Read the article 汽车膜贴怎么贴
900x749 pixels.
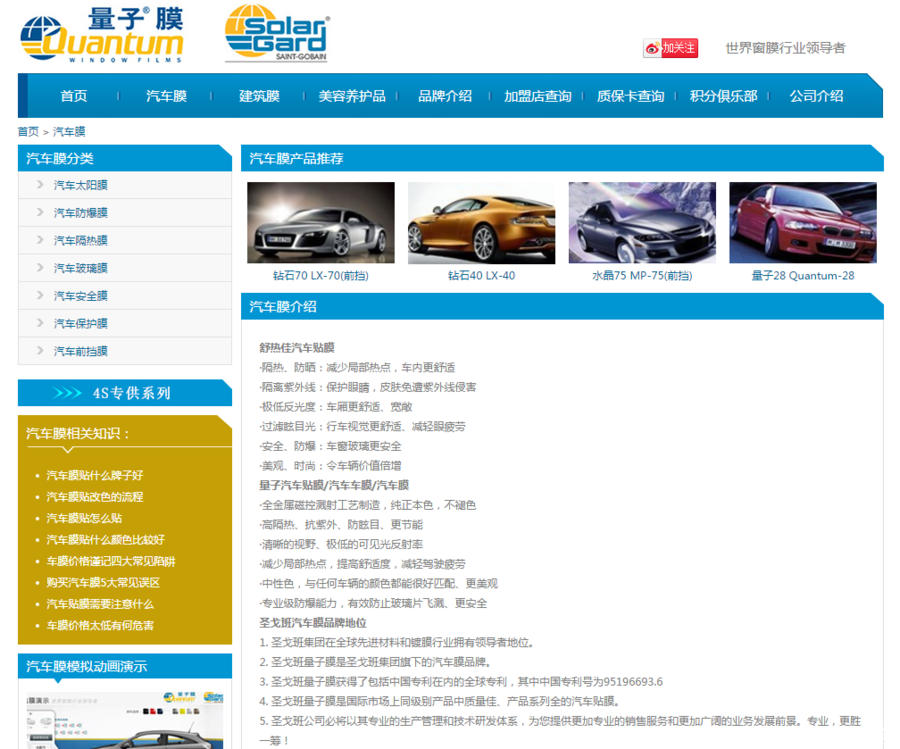(84, 518)
